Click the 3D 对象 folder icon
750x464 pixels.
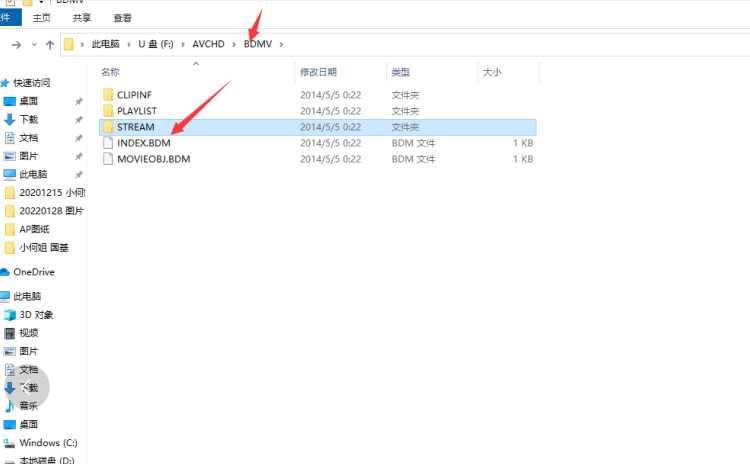[x=10, y=314]
